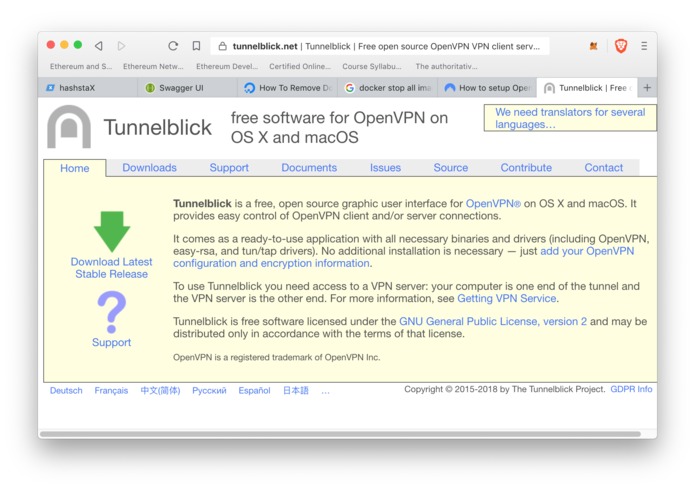Screen dimensions: 695x494
Task: Go back with the browser back arrow
Action: [99, 46]
